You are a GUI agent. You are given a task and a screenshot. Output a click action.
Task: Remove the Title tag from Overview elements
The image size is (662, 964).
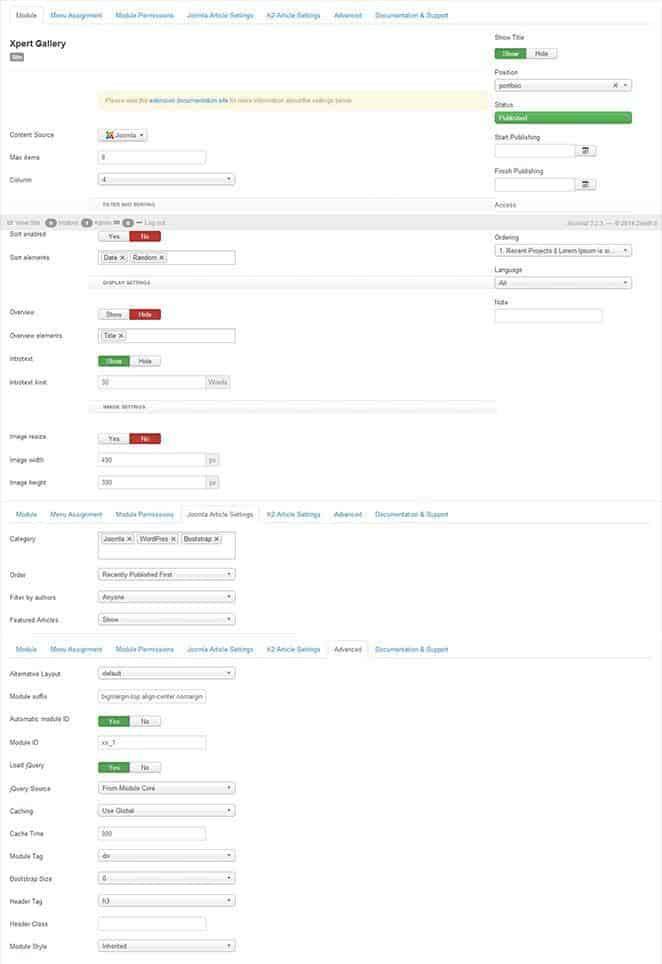pyautogui.click(x=121, y=336)
